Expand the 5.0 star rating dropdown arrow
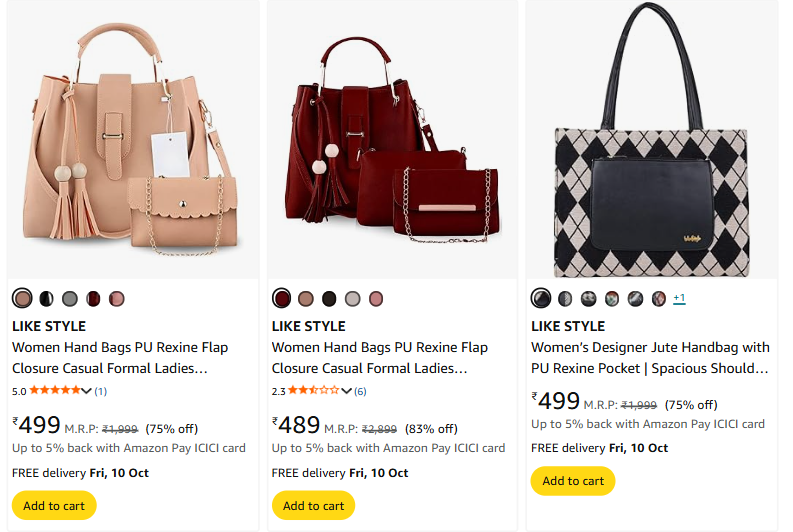This screenshot has height=532, width=793. pos(87,391)
